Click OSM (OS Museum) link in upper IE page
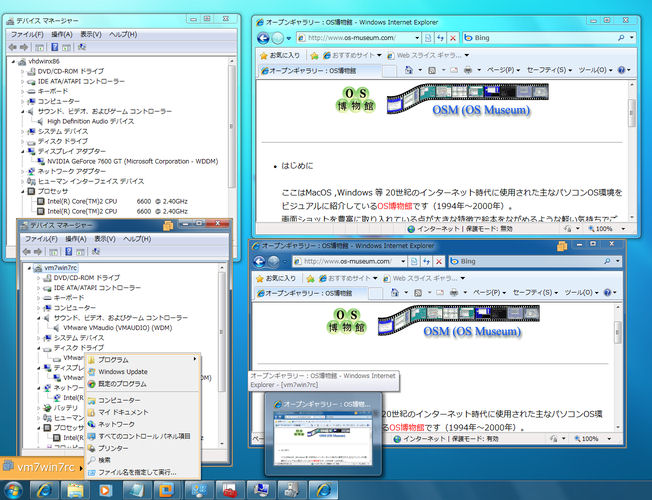 click(481, 110)
